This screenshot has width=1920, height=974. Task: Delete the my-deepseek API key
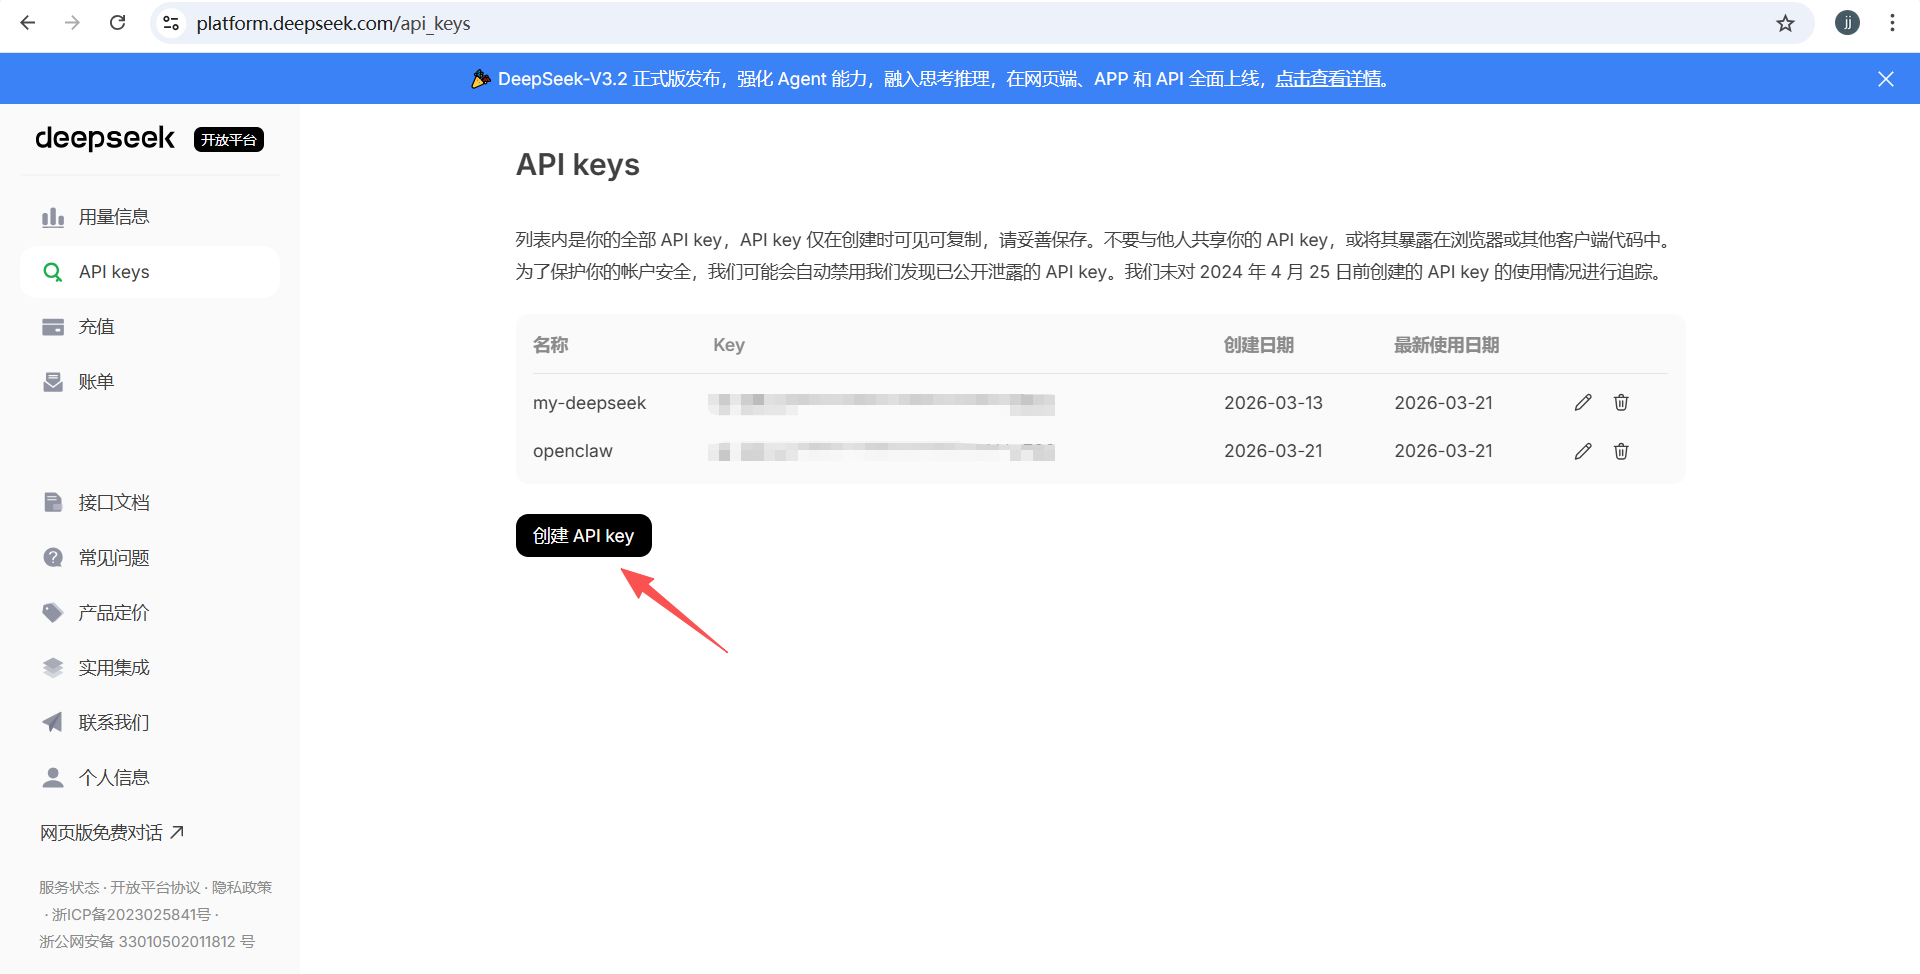[x=1621, y=402]
